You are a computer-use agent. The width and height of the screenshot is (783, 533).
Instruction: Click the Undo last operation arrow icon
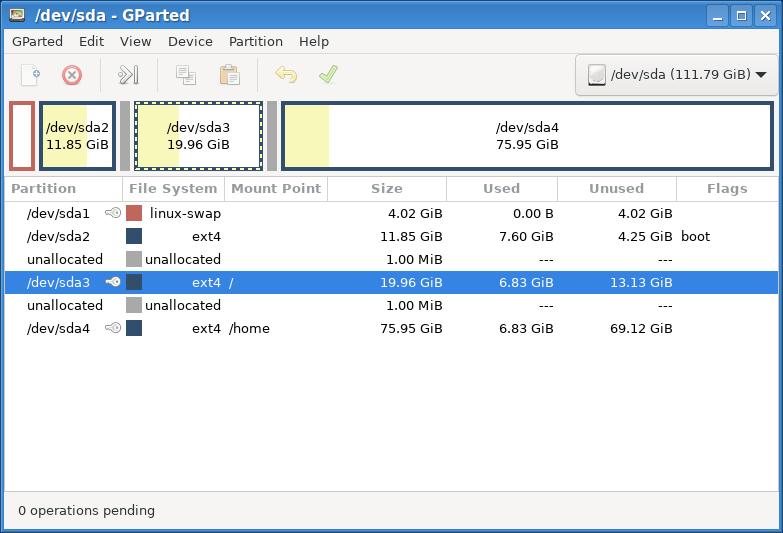[286, 75]
